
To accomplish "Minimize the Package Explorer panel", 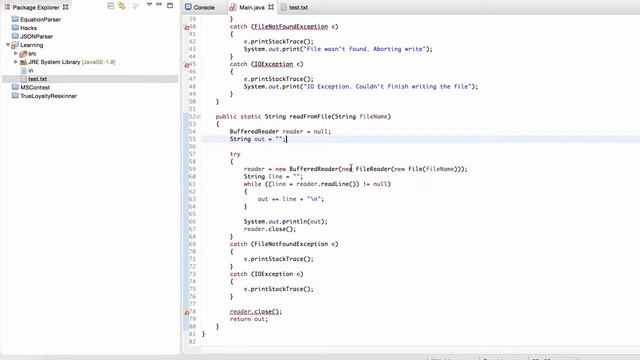I will tap(159, 5).
